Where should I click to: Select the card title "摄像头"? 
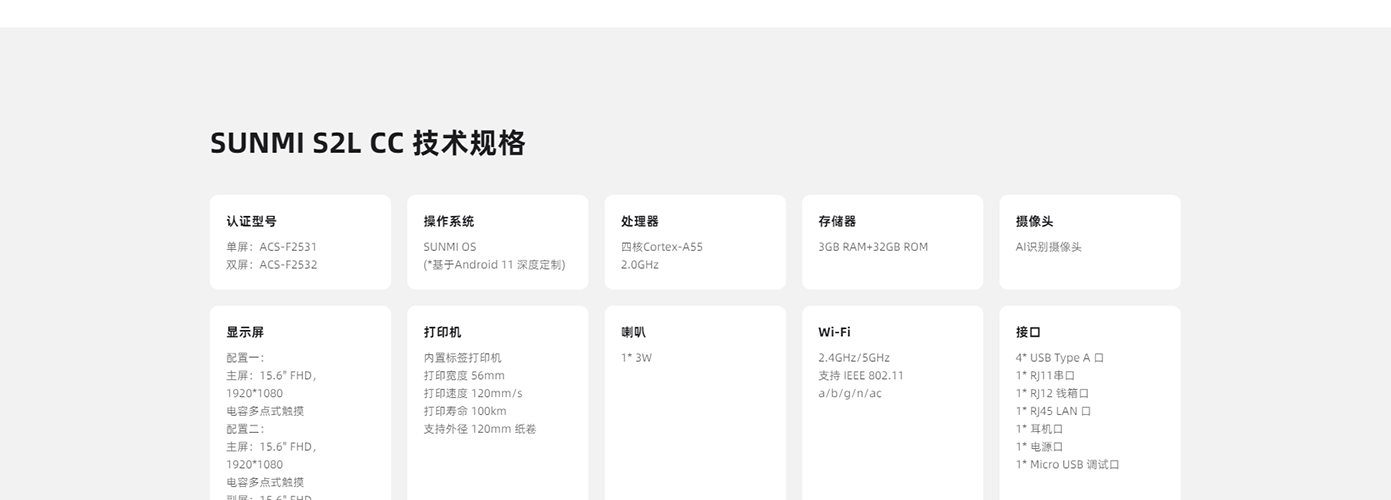click(x=1035, y=221)
